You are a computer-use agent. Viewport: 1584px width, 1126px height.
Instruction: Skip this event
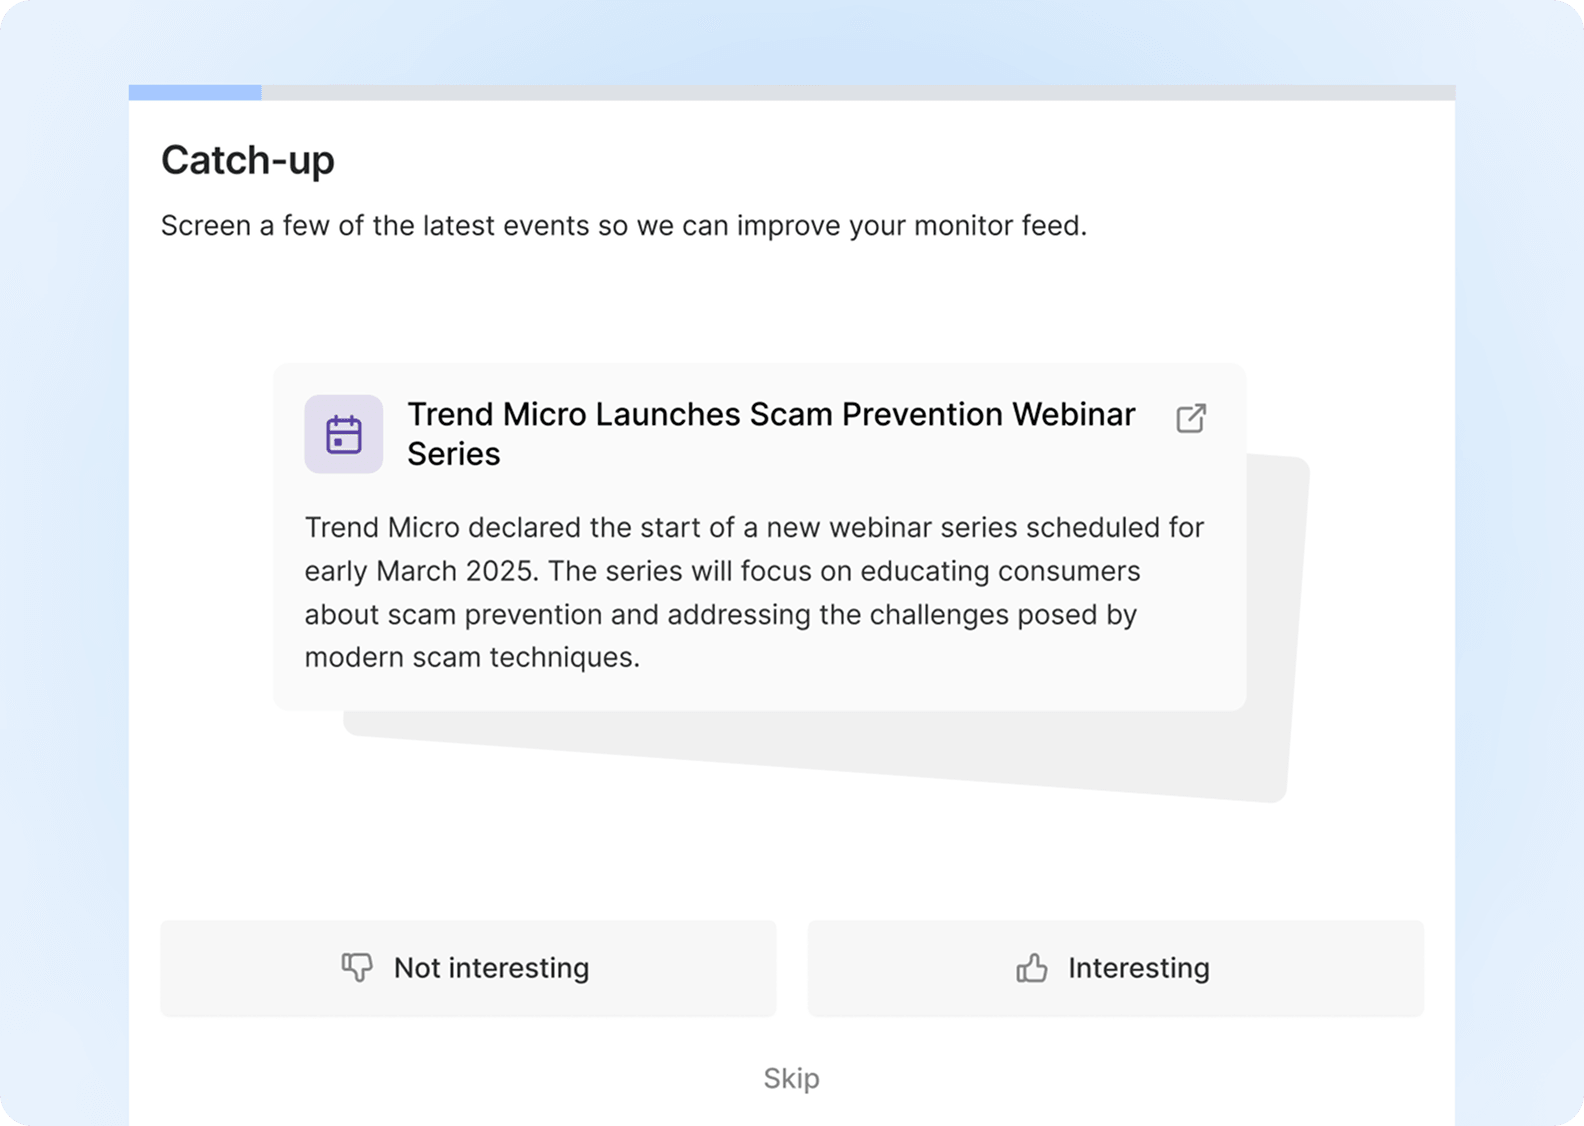(x=791, y=1078)
